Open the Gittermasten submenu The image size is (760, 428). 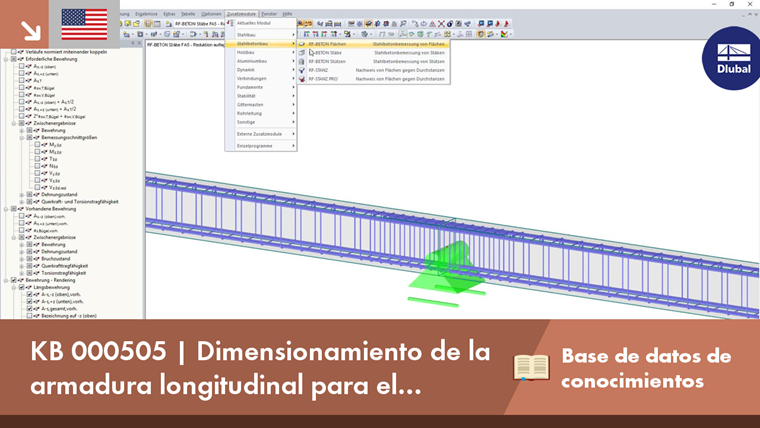coord(261,105)
